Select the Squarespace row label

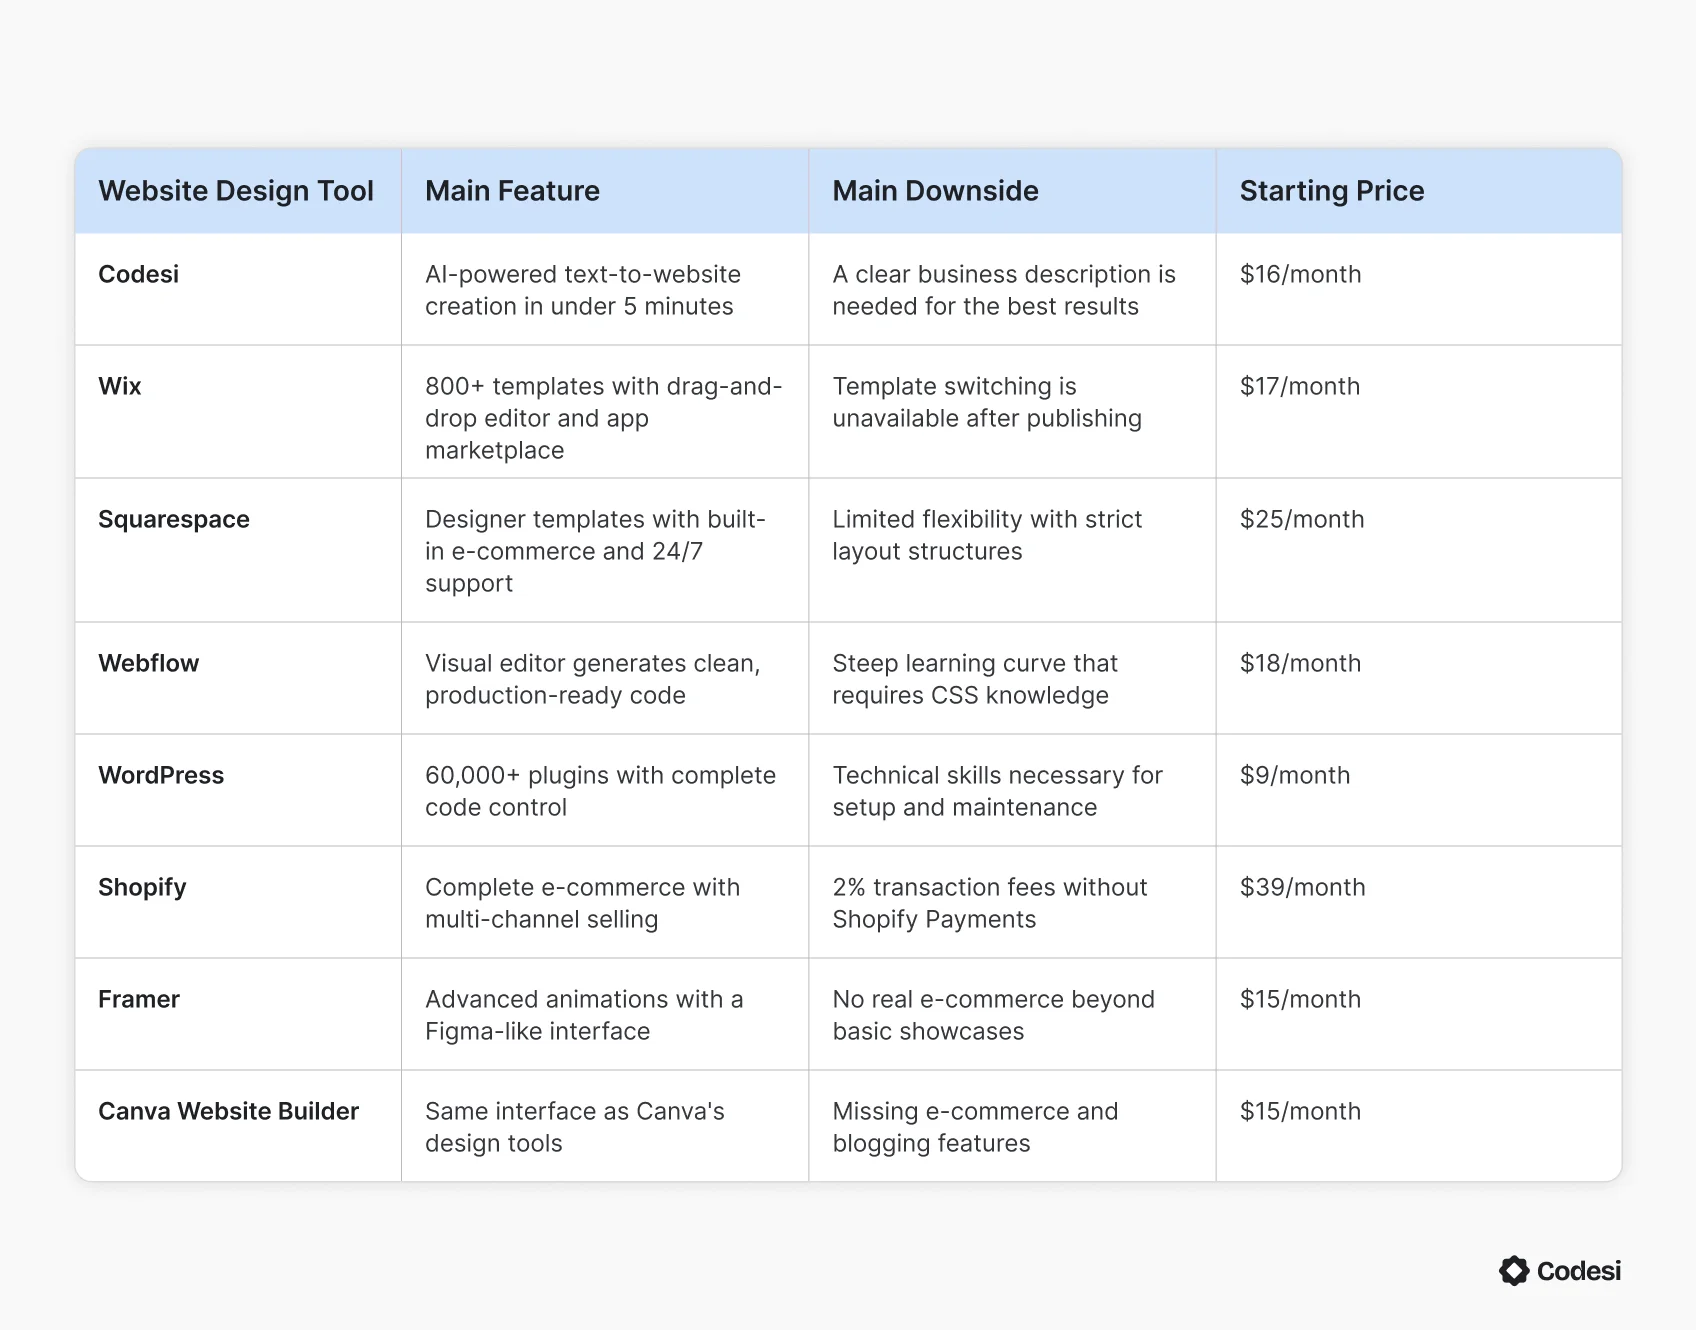[174, 519]
